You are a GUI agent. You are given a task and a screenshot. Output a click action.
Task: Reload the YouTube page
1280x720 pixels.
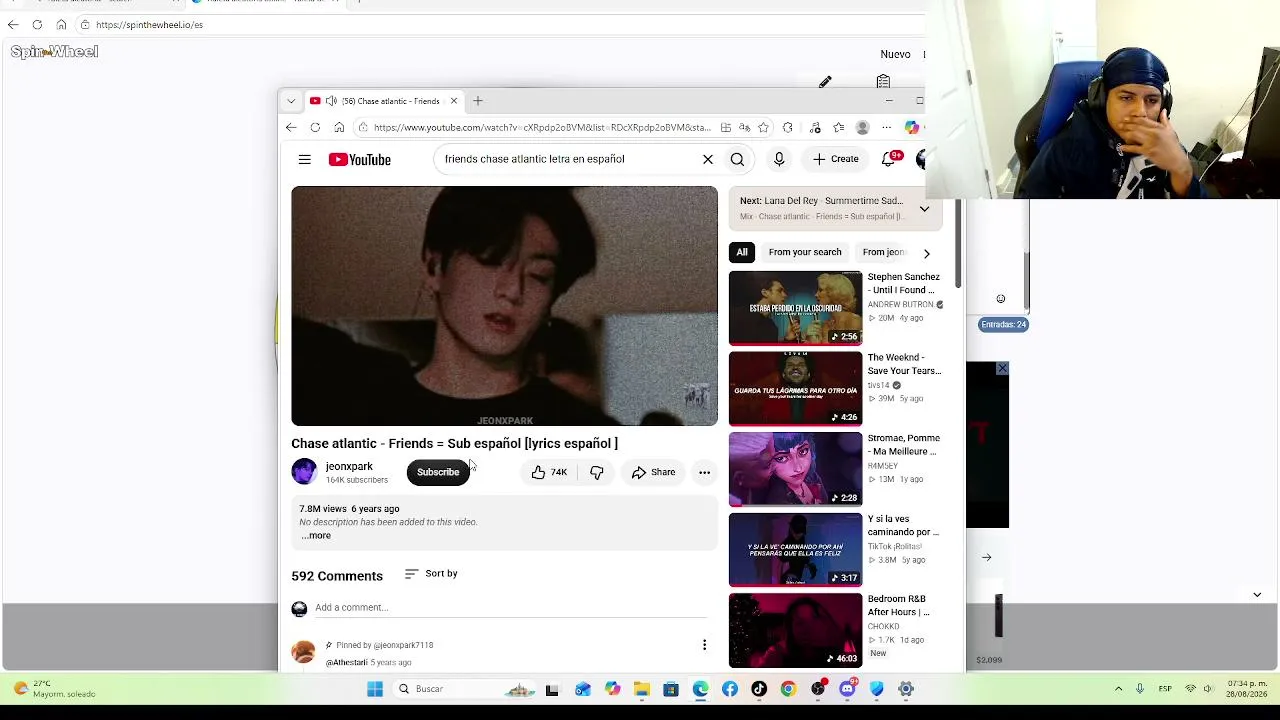(x=315, y=128)
